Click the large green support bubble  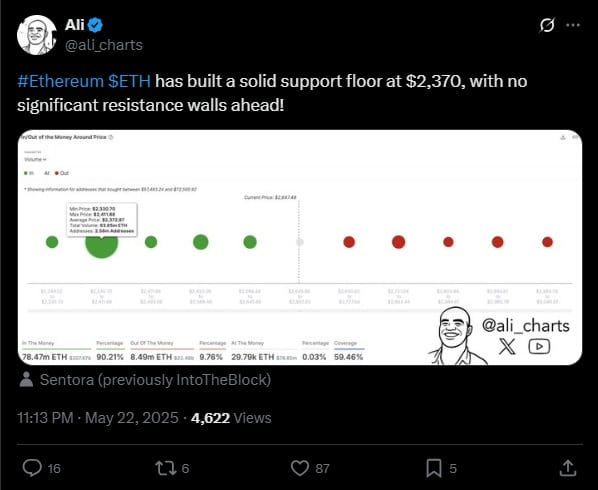coord(101,242)
